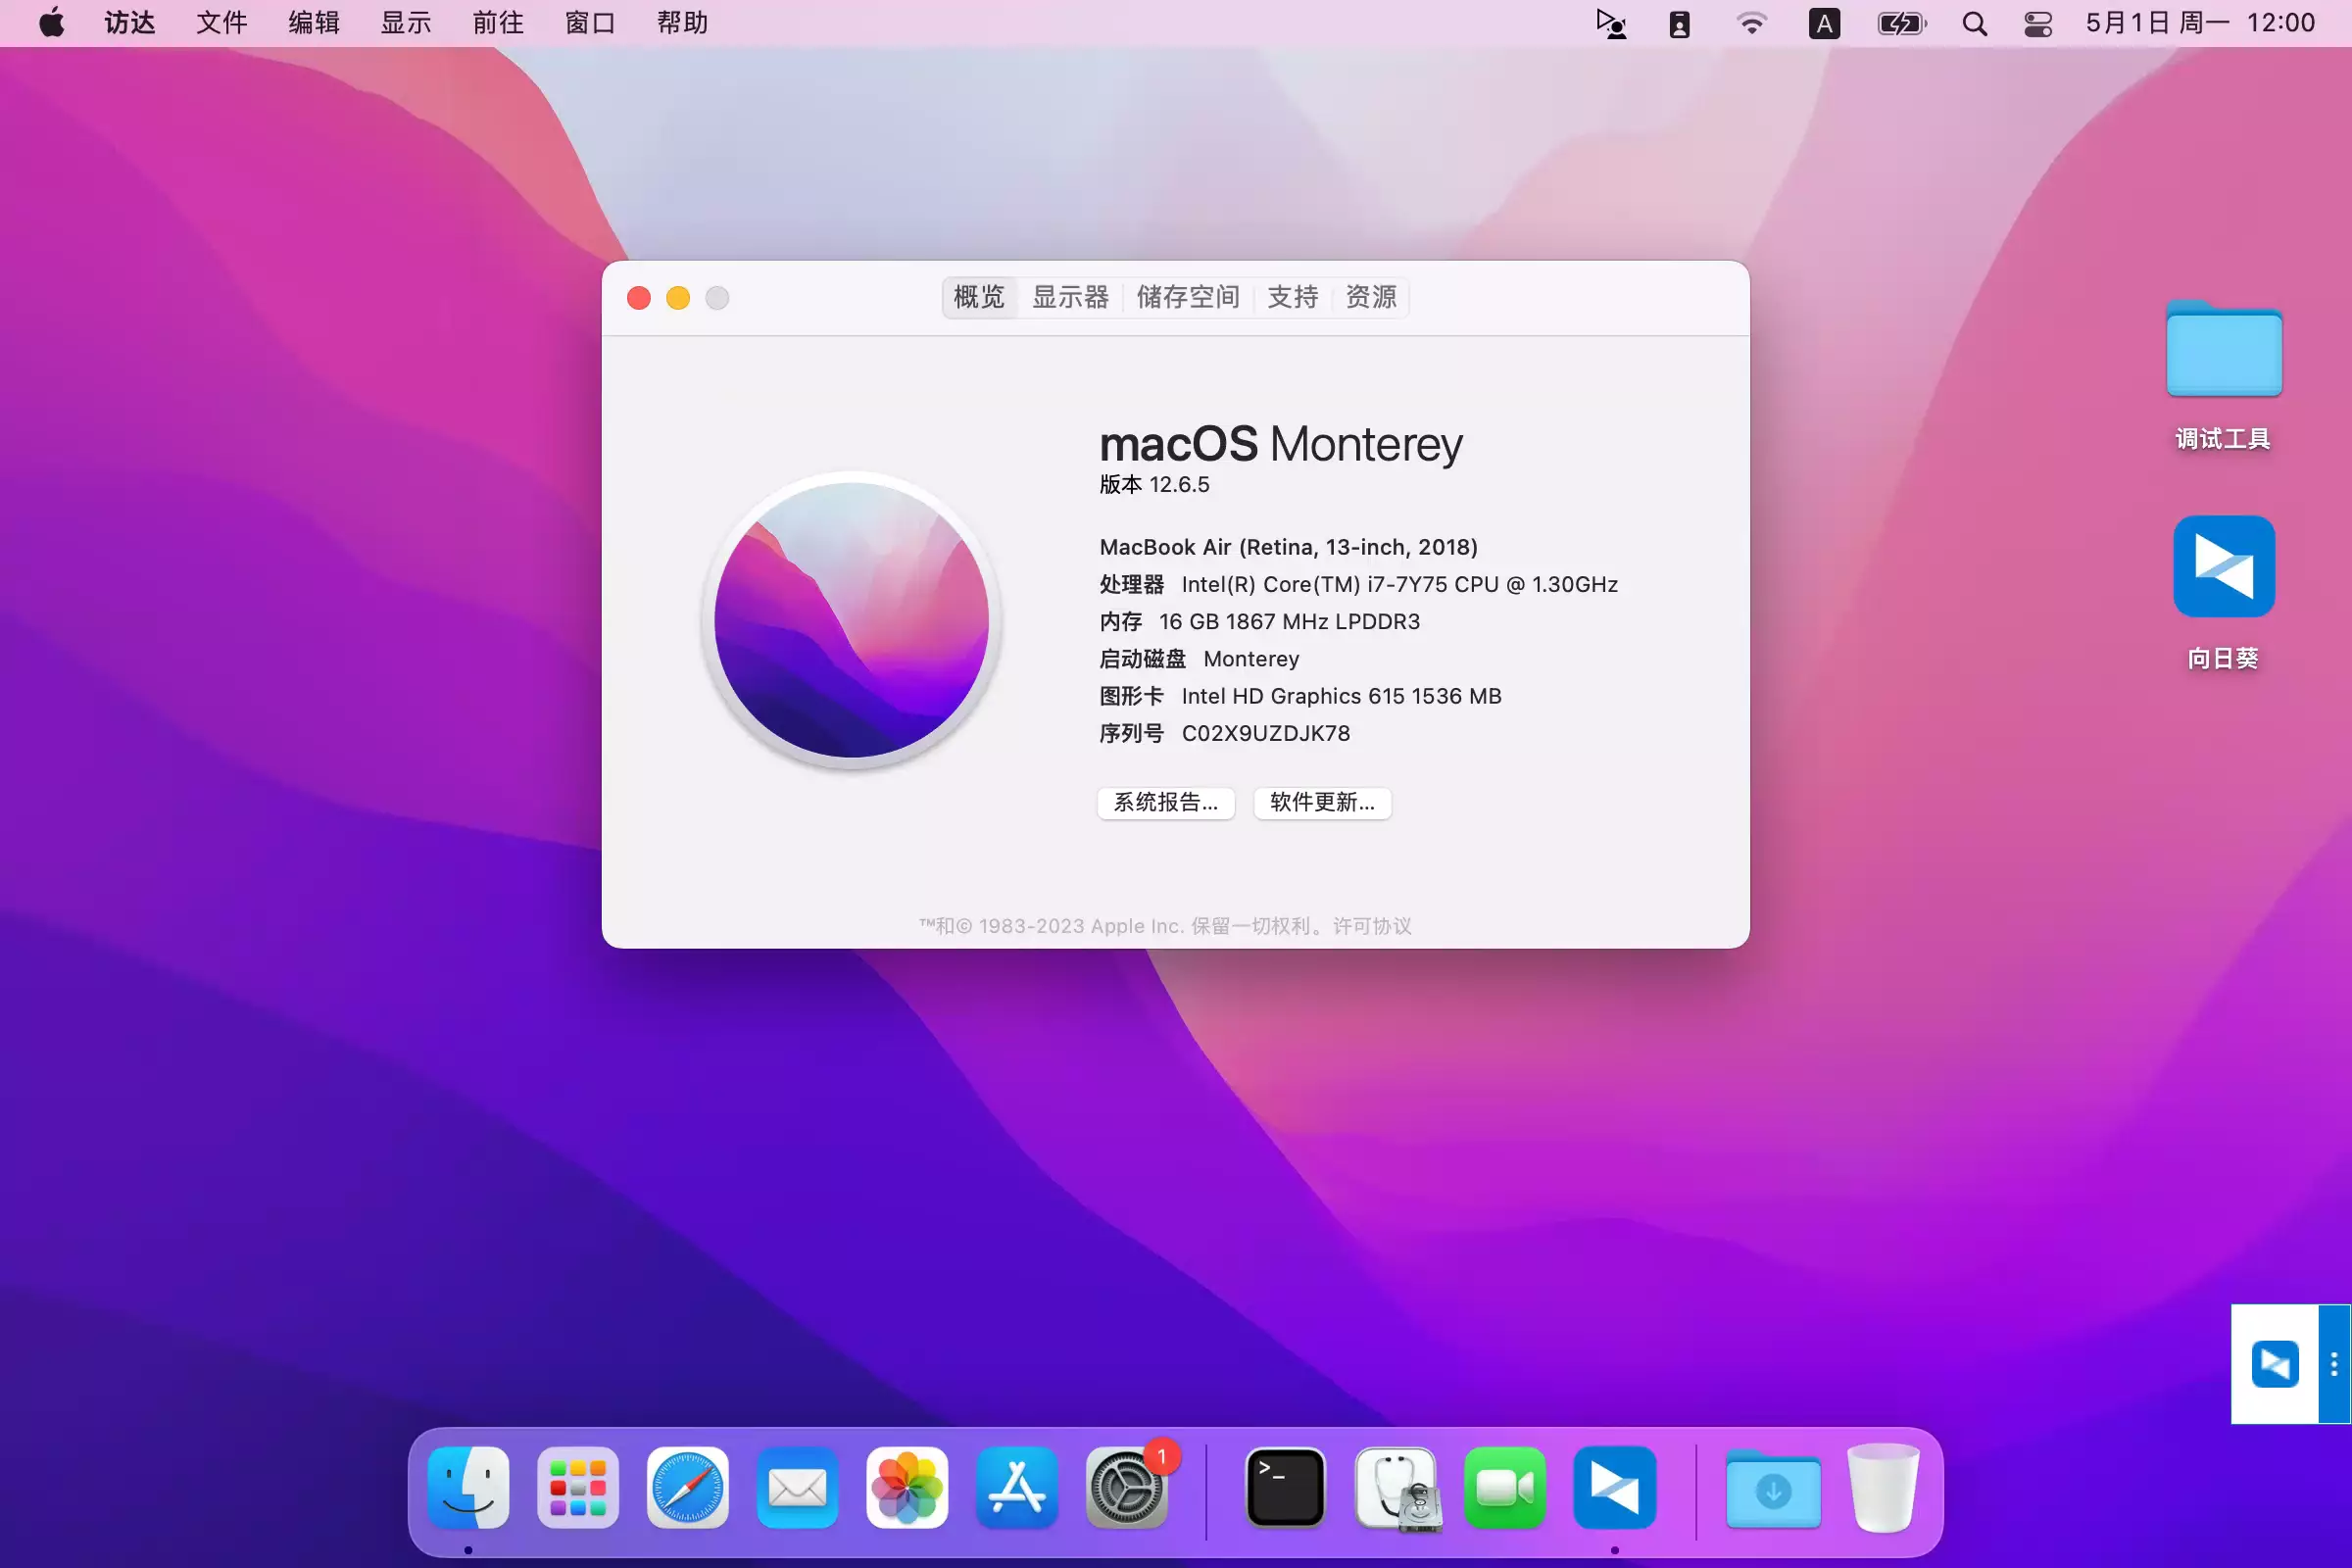Launch Safari from the Dock
This screenshot has height=1568, width=2352.
click(687, 1487)
